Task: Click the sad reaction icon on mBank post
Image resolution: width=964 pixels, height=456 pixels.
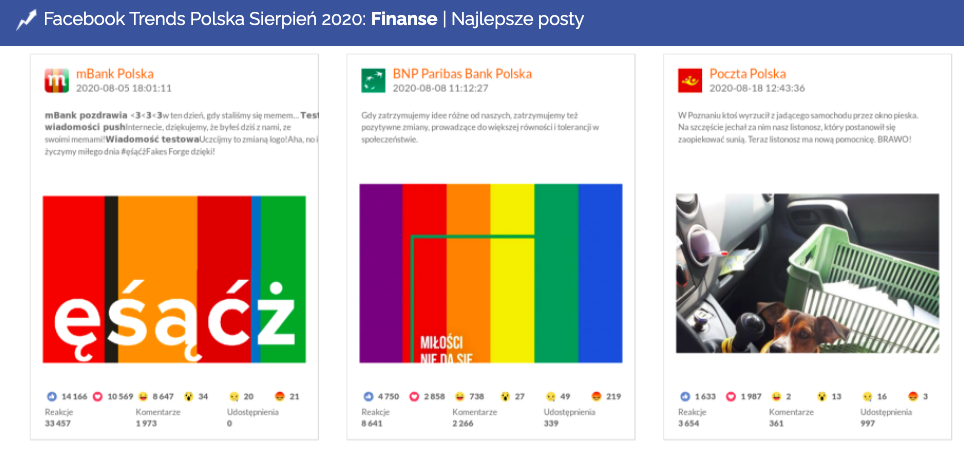Action: click(x=234, y=397)
